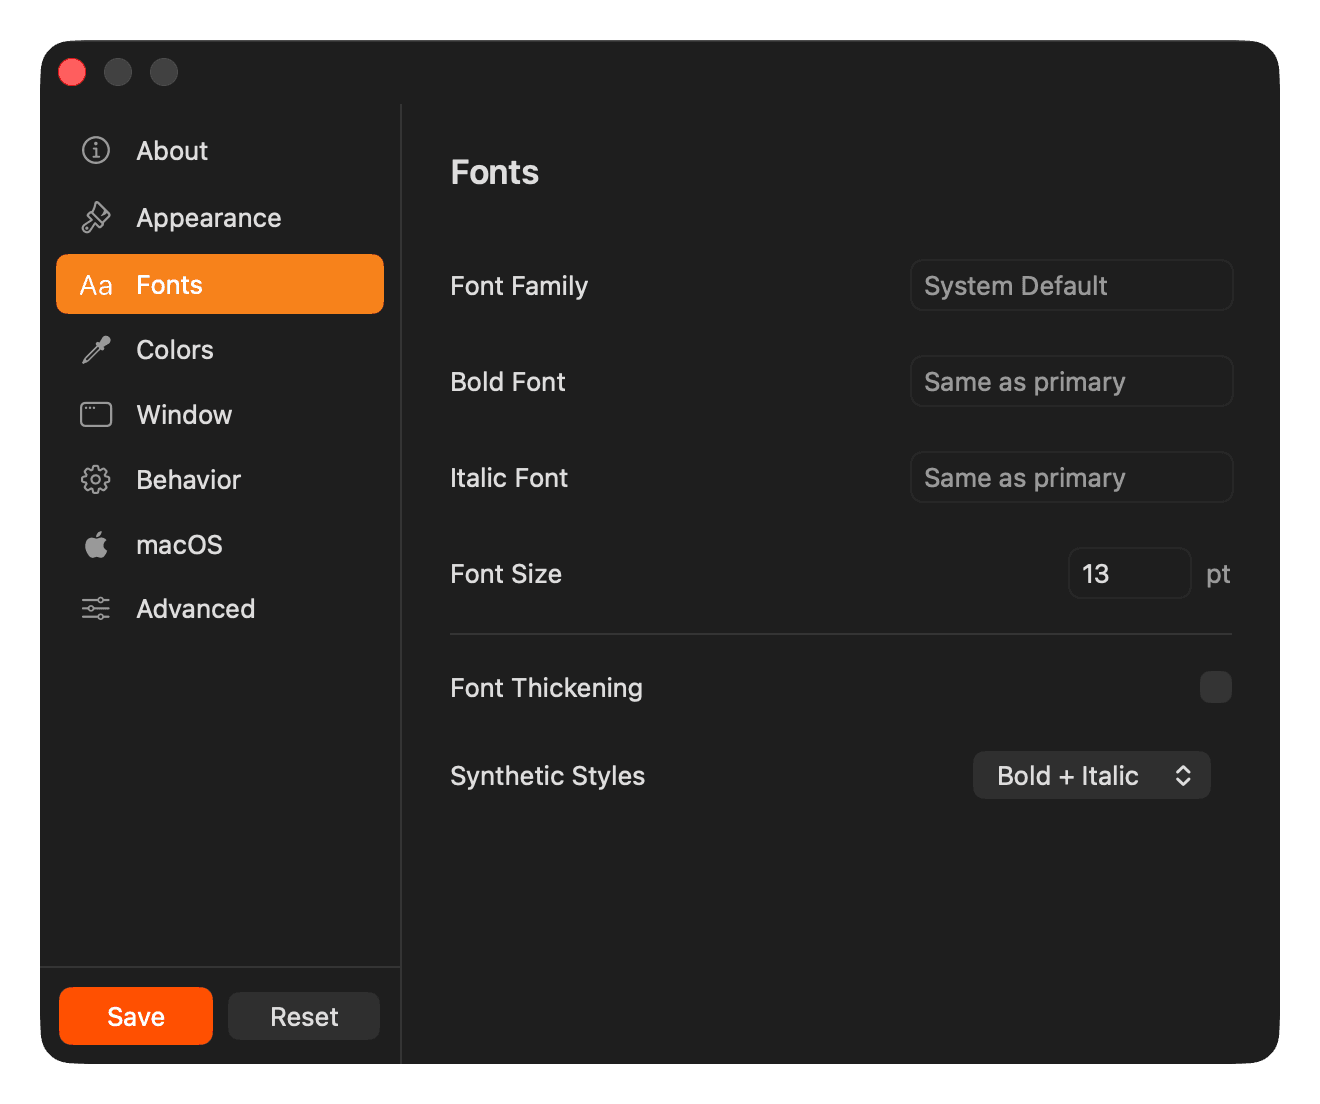1320x1104 pixels.
Task: Enable the Font Thickening toggle
Action: tap(1215, 687)
